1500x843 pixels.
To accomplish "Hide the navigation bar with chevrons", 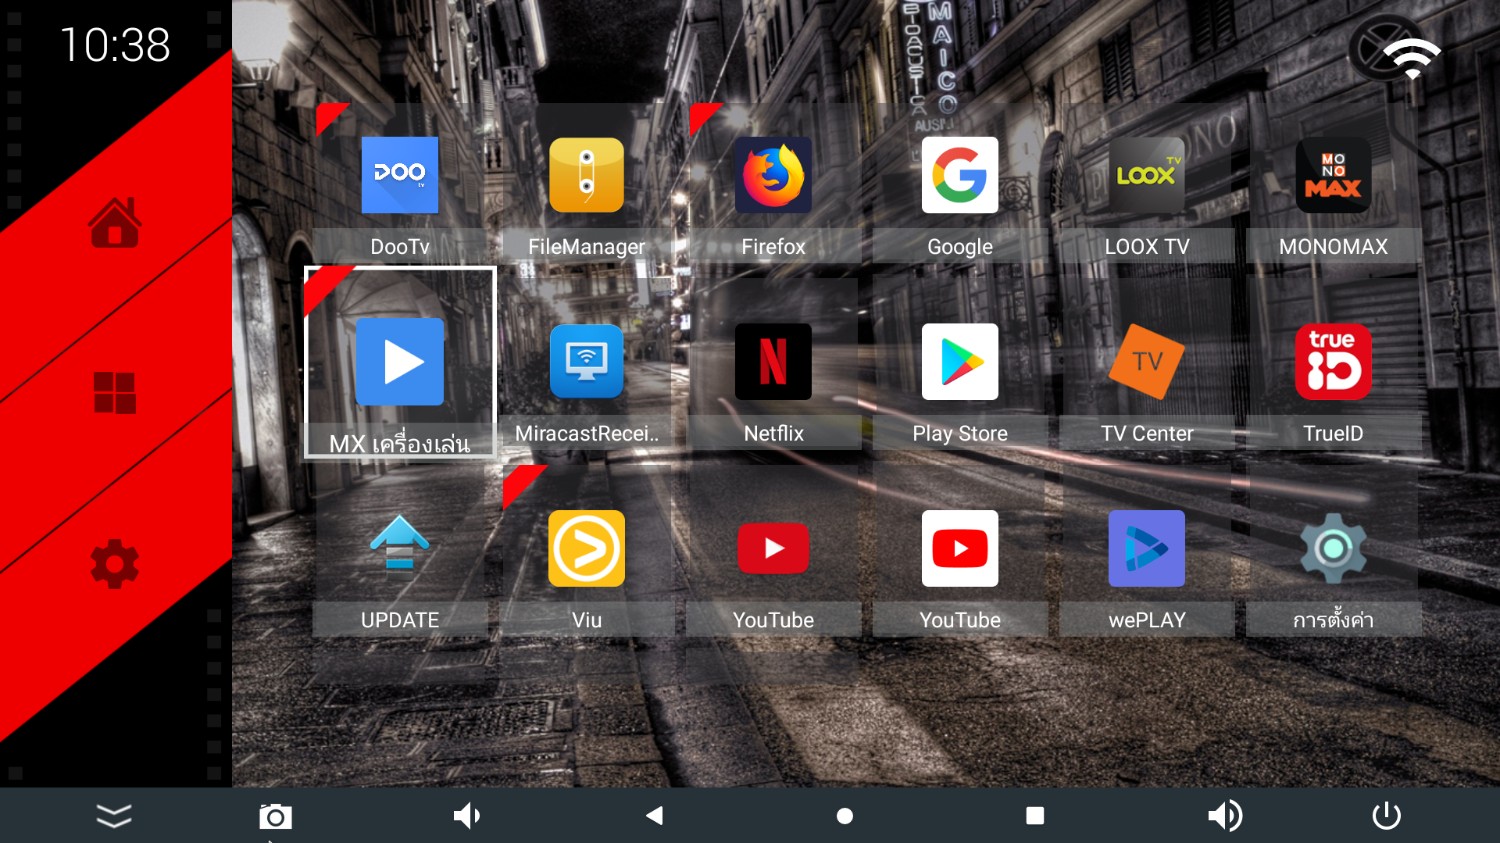I will point(114,817).
